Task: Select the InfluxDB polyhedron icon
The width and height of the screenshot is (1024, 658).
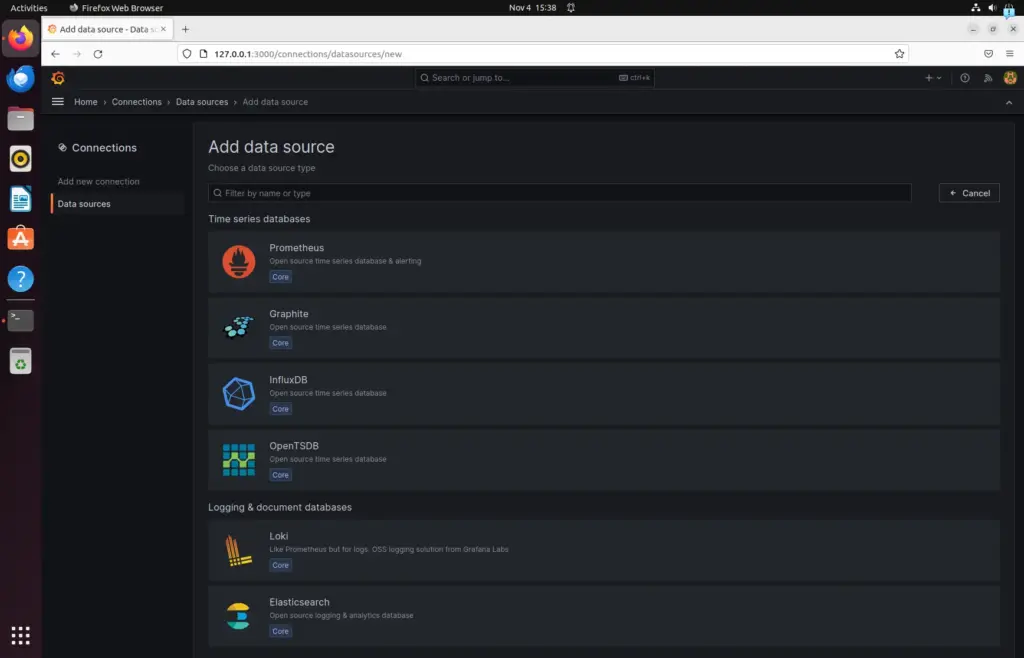Action: [x=238, y=394]
